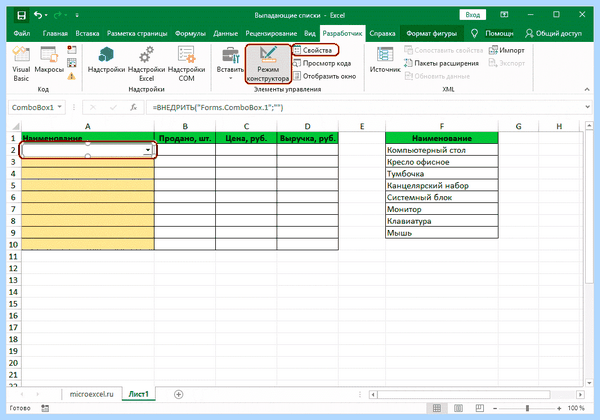Expand the Name Box dropdown
This screenshot has height=420, width=600.
point(60,107)
